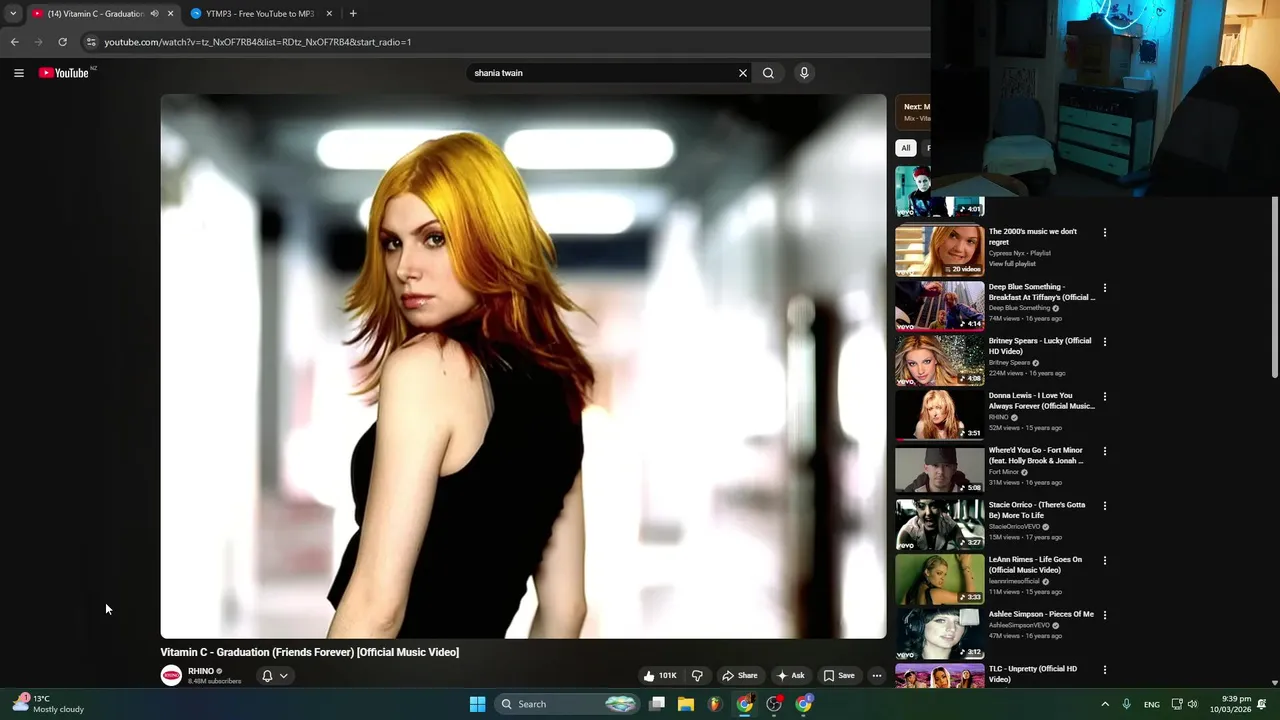Open the tab search dropdown arrow
The height and width of the screenshot is (720, 1280).
pyautogui.click(x=13, y=14)
